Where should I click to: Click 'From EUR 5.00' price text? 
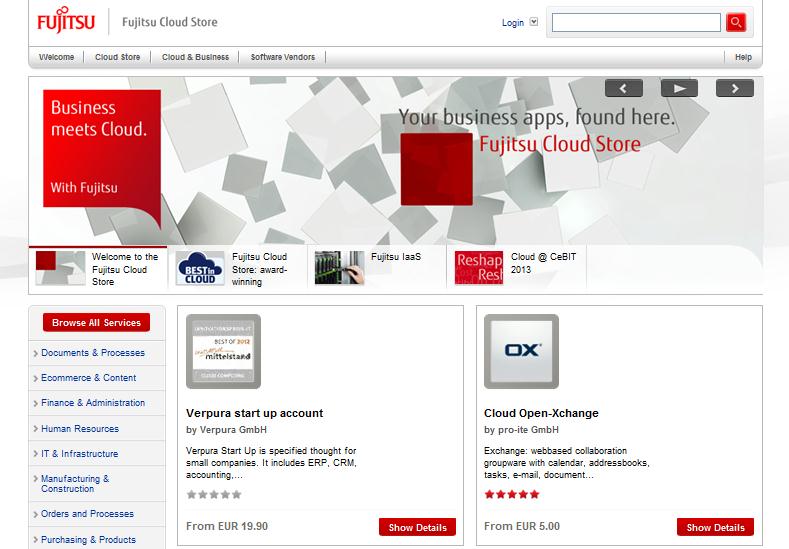coord(522,526)
